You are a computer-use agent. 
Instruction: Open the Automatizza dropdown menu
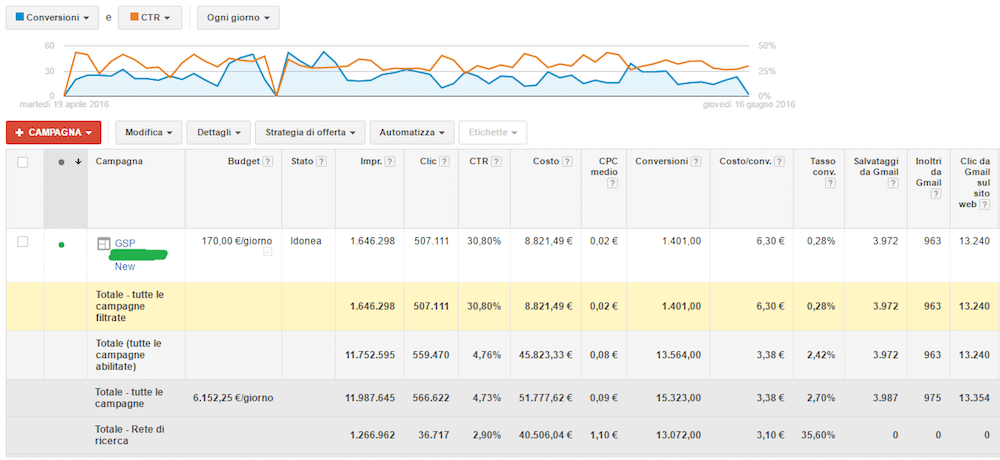[411, 133]
